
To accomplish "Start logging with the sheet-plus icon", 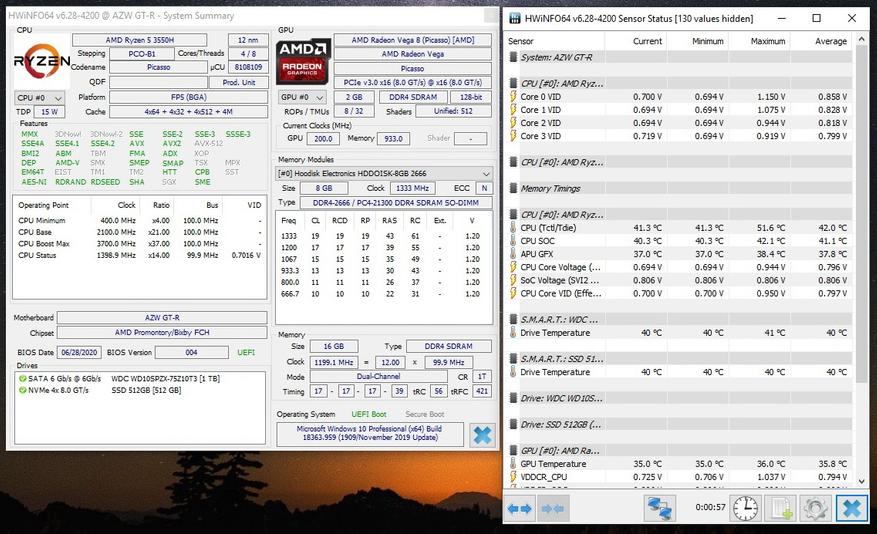I will (780, 508).
